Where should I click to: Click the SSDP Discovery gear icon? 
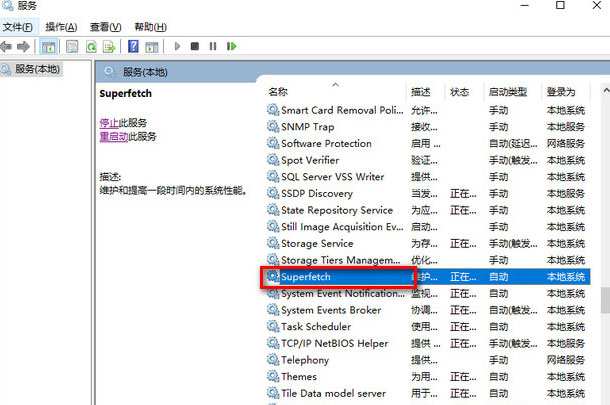tap(273, 193)
